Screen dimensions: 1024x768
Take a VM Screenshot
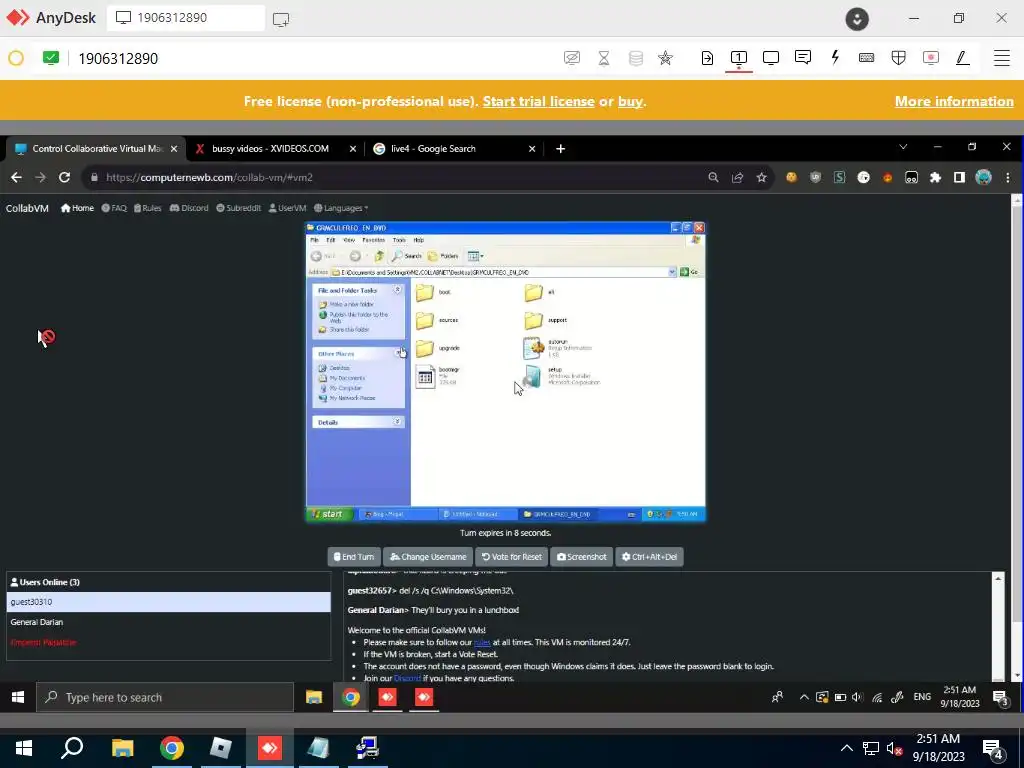point(582,556)
